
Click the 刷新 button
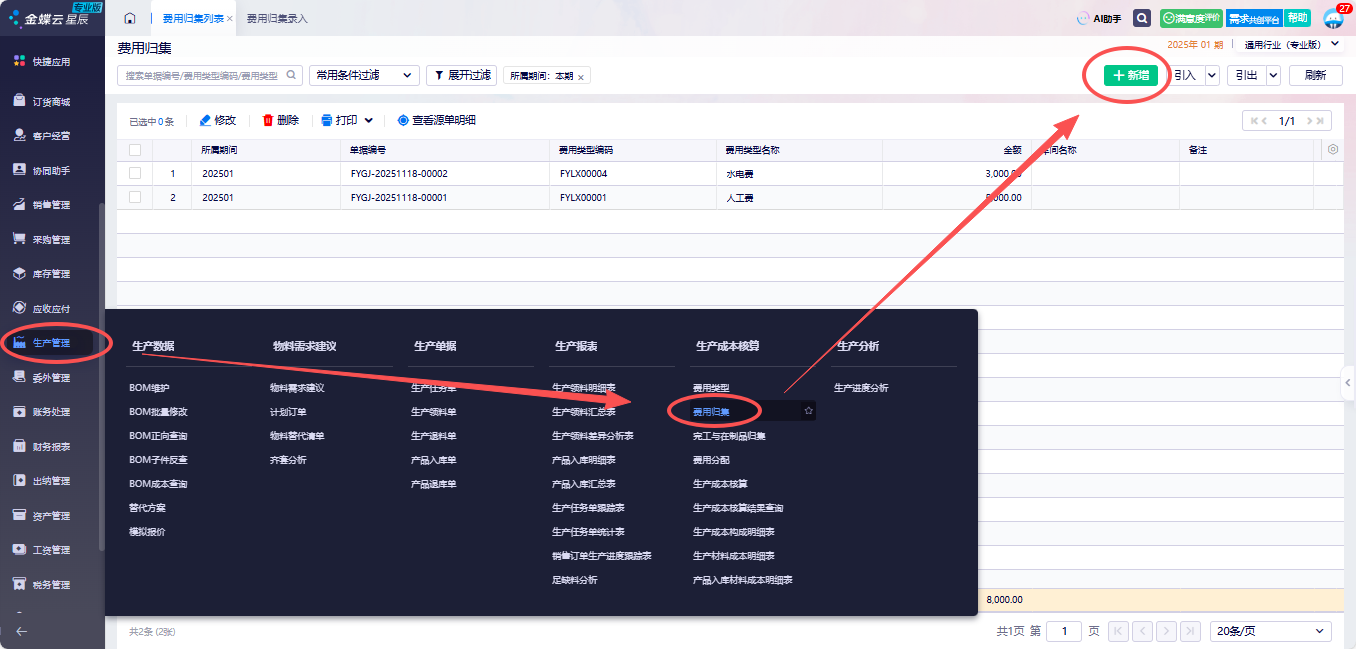point(1315,75)
